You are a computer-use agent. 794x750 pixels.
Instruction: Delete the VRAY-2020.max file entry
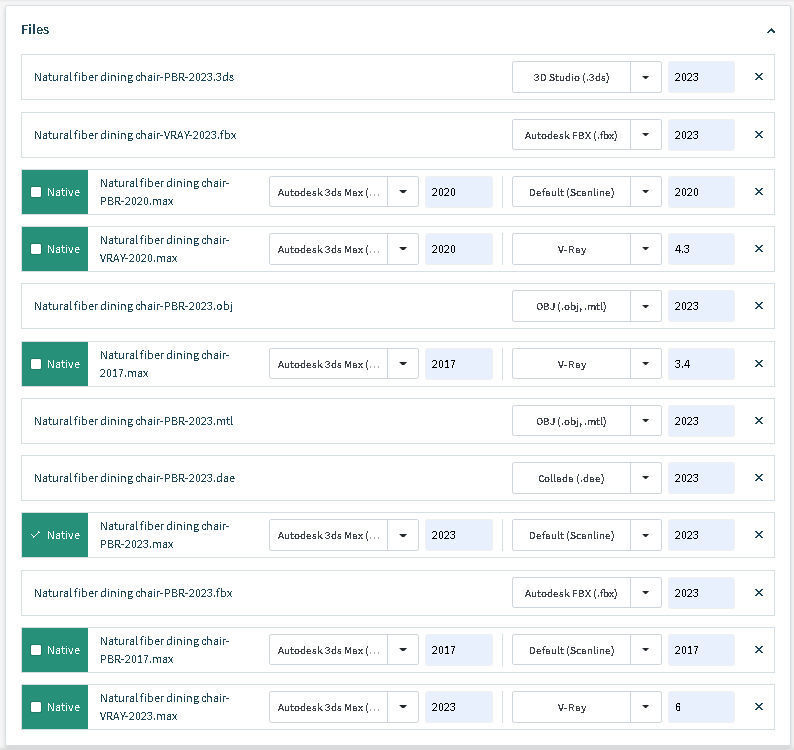pos(758,249)
